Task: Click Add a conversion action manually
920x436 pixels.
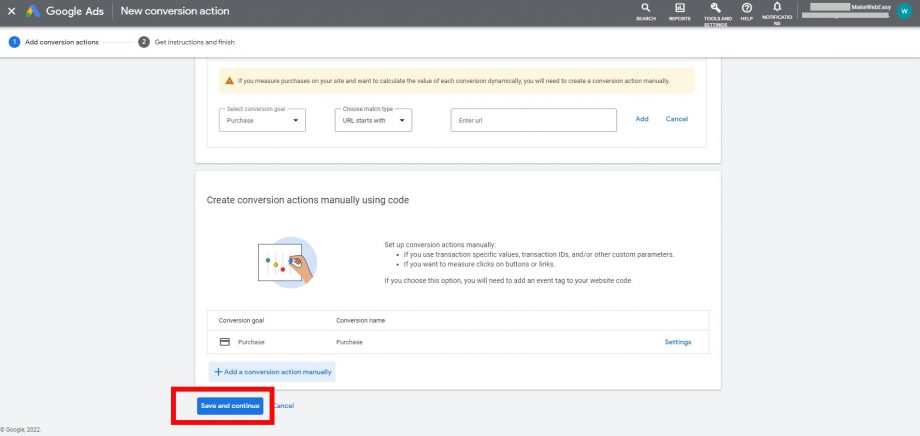Action: tap(272, 371)
